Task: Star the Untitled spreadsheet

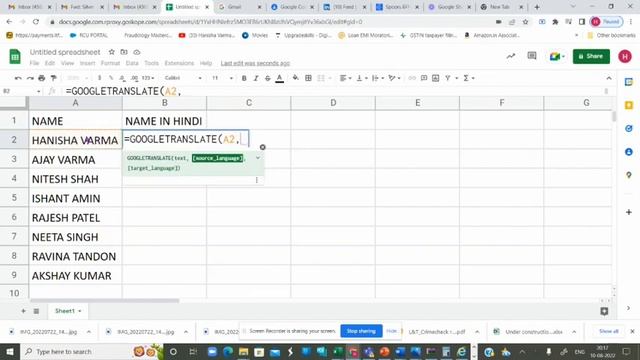Action: [111, 52]
